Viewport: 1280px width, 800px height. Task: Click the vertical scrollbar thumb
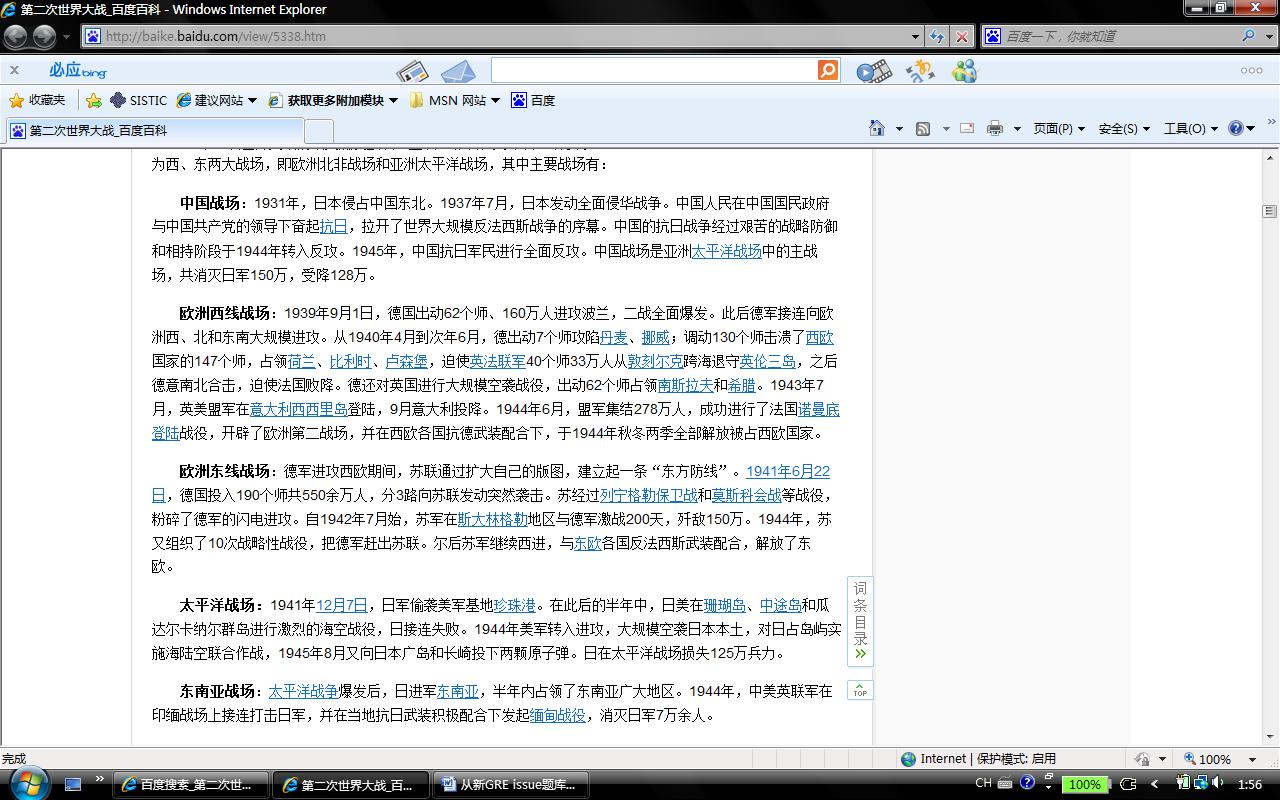click(x=1270, y=211)
